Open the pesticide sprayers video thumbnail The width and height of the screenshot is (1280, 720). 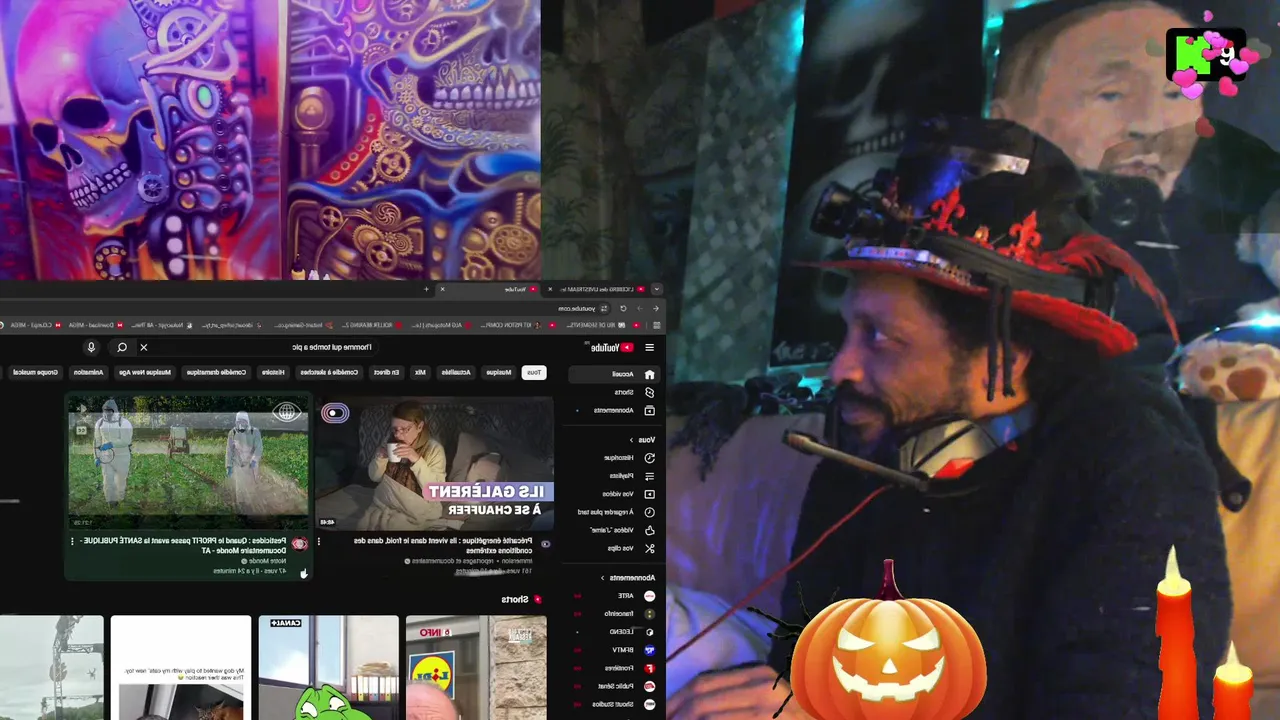coord(189,463)
